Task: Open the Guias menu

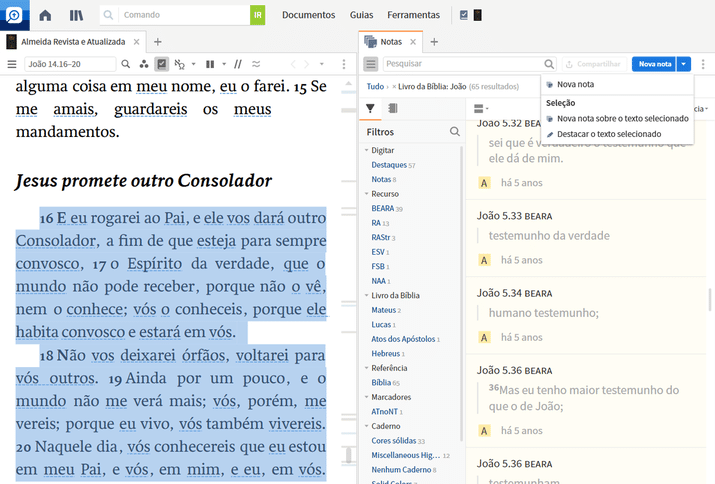Action: point(361,15)
